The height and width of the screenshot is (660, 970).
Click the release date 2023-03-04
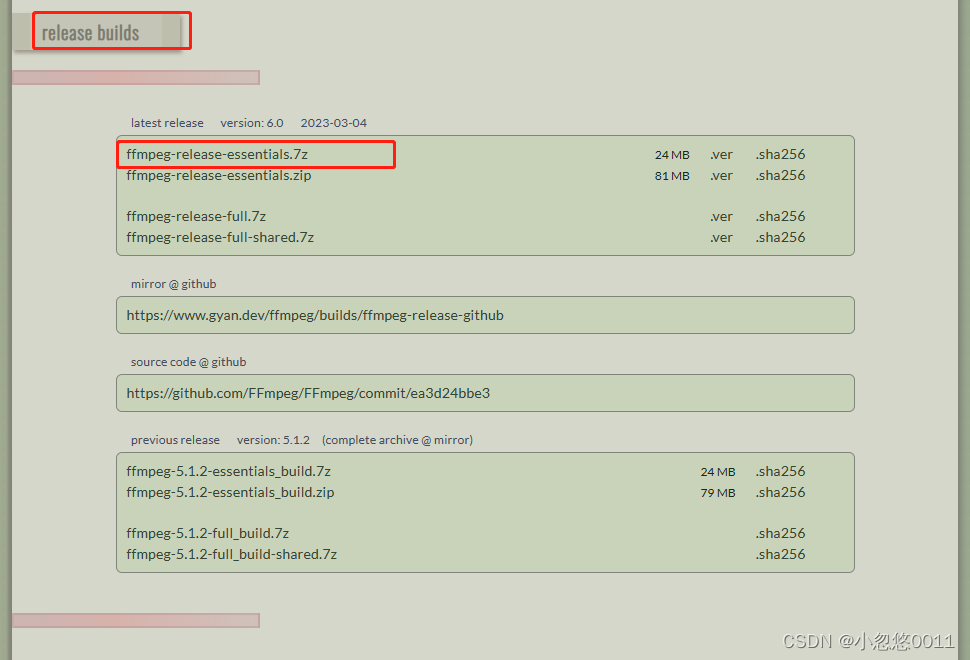click(333, 122)
